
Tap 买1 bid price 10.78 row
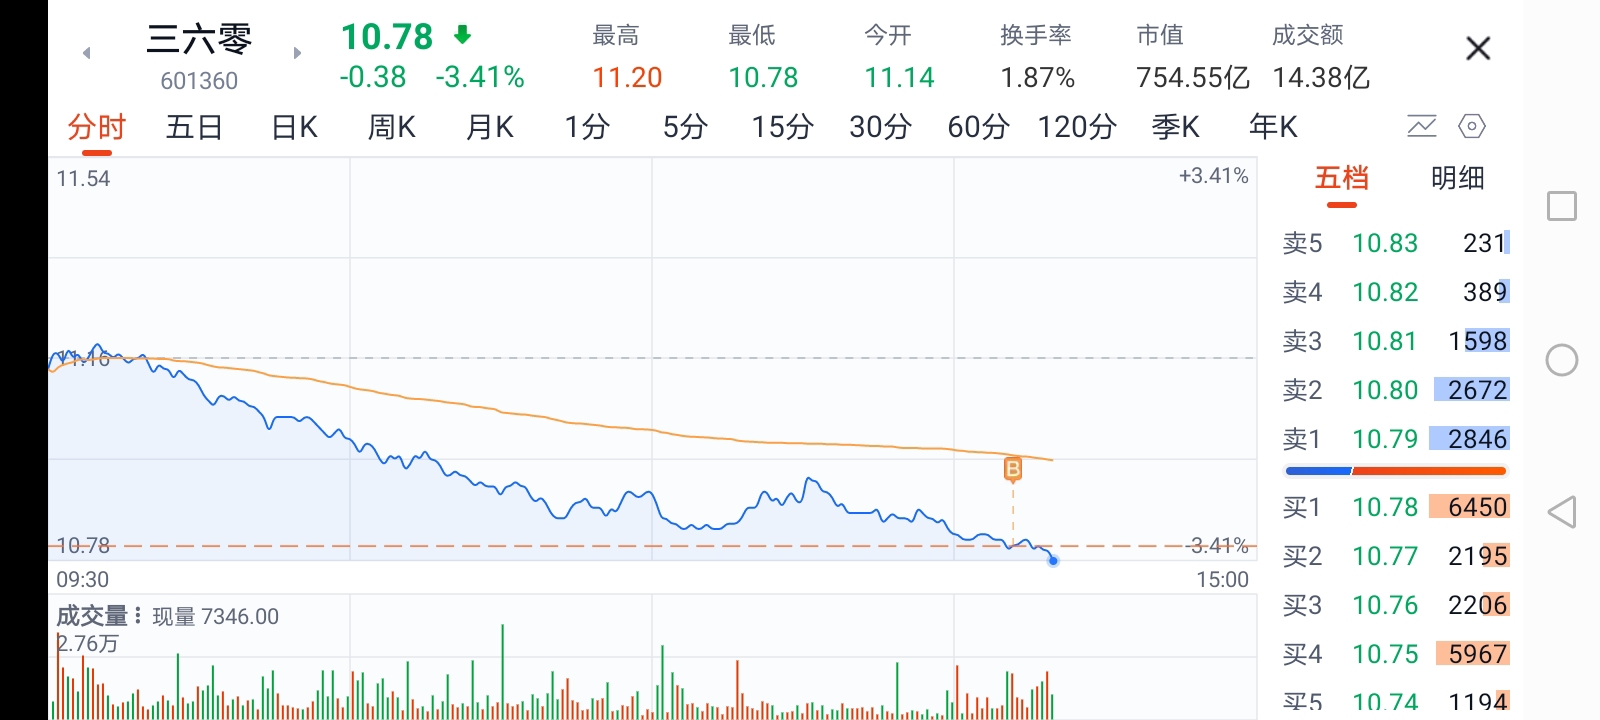[x=1395, y=508]
